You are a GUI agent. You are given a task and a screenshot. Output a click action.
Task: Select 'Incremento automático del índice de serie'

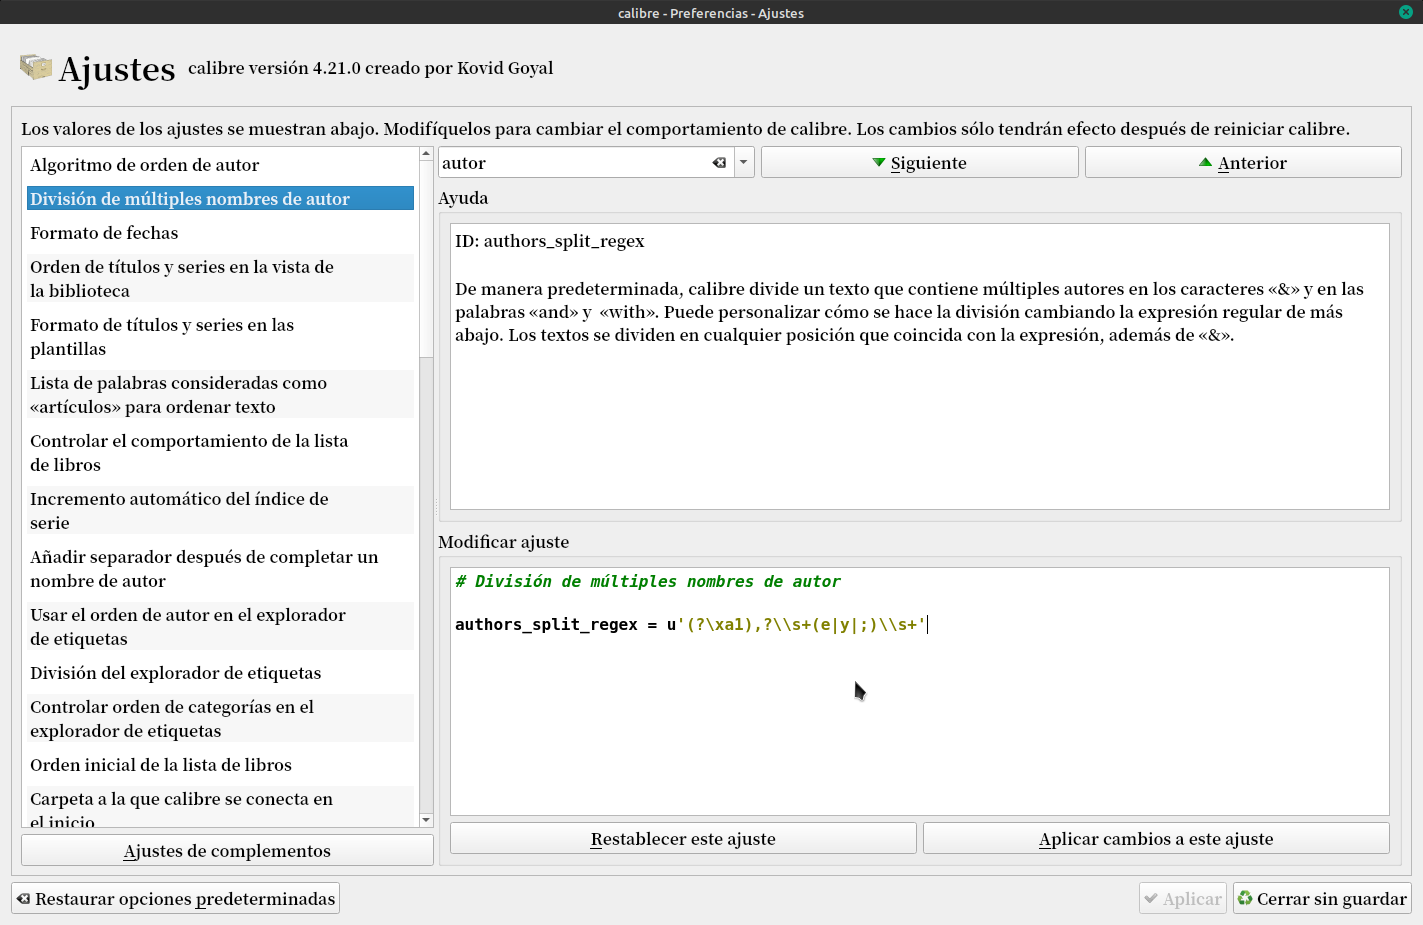[x=180, y=510]
